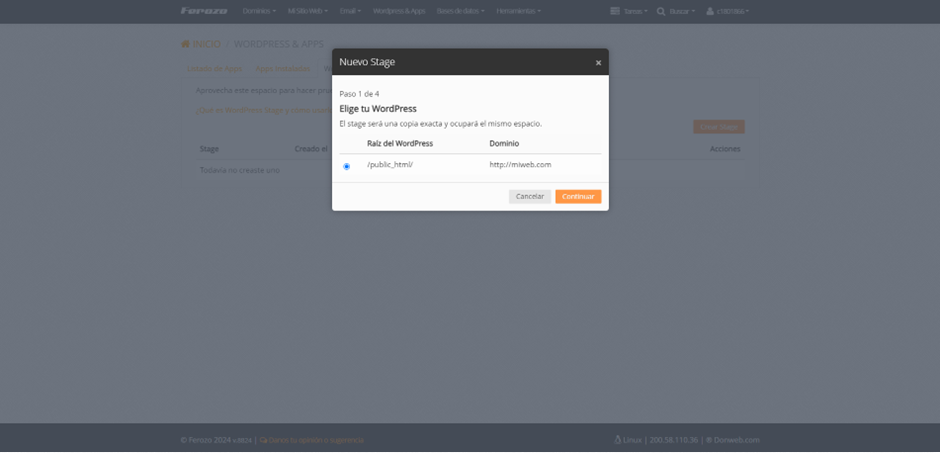Click the Raíz del WordPress column header
This screenshot has height=453, width=940.
(400, 144)
